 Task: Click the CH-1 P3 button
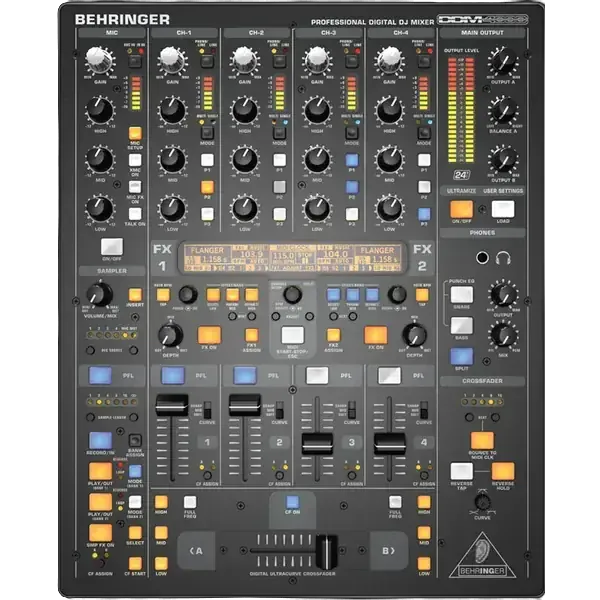tap(207, 214)
